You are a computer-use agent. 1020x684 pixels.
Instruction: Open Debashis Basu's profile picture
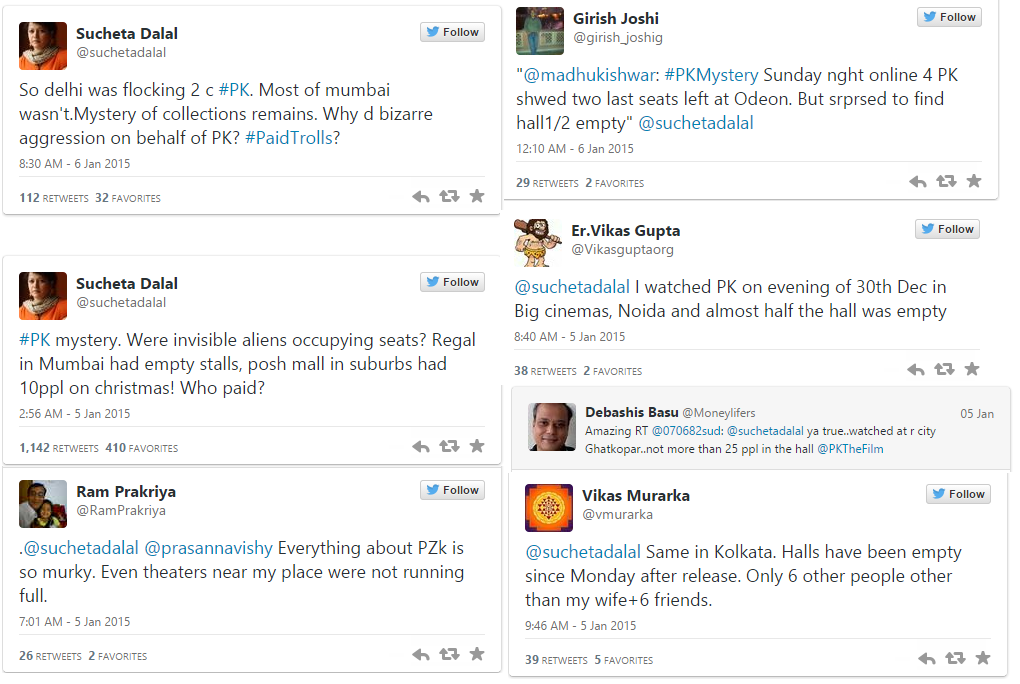(552, 427)
